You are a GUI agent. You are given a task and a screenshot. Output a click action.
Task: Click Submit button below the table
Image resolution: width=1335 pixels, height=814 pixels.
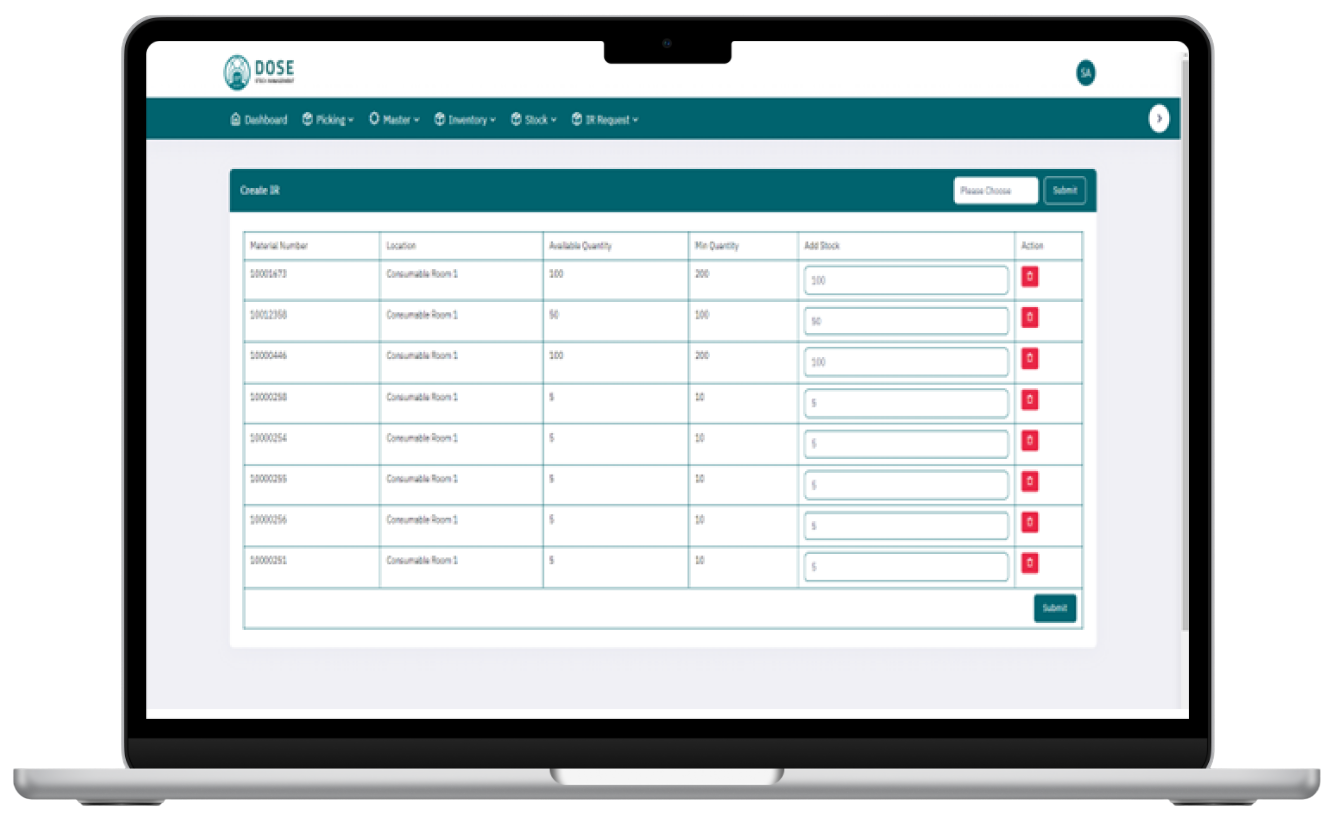(1054, 608)
